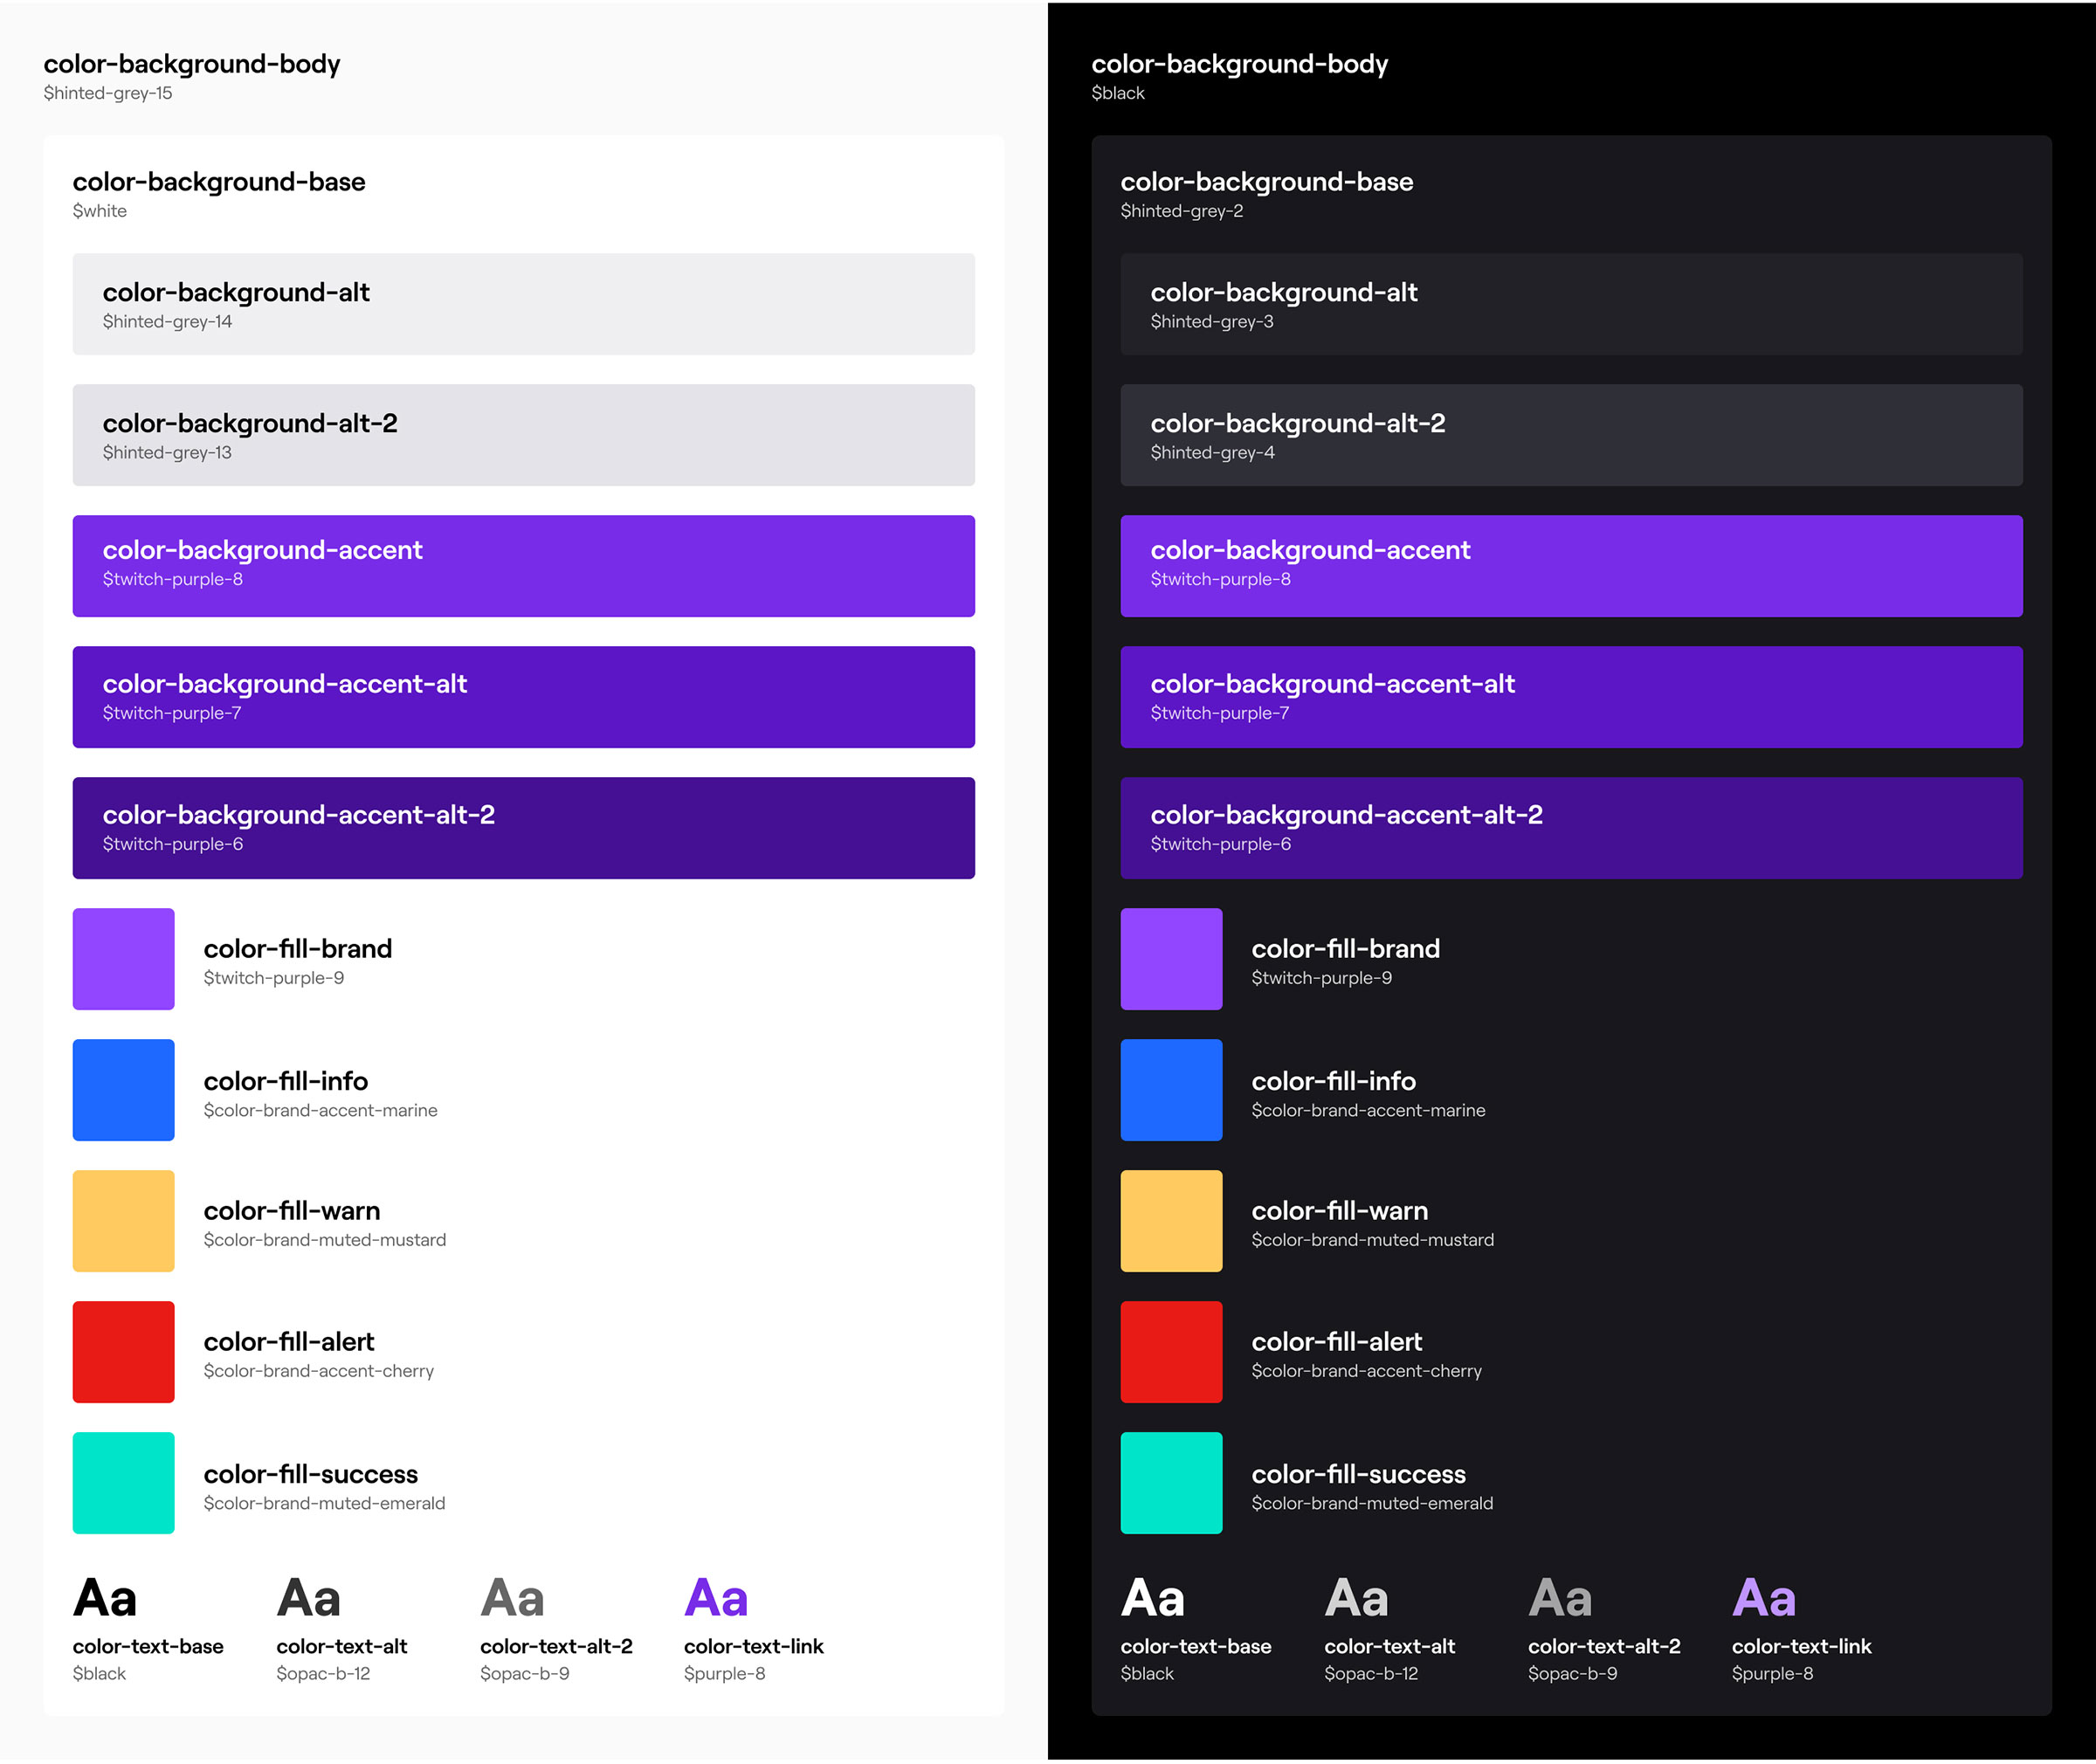Click the light theme color-fill-info blue swatch

click(123, 1089)
